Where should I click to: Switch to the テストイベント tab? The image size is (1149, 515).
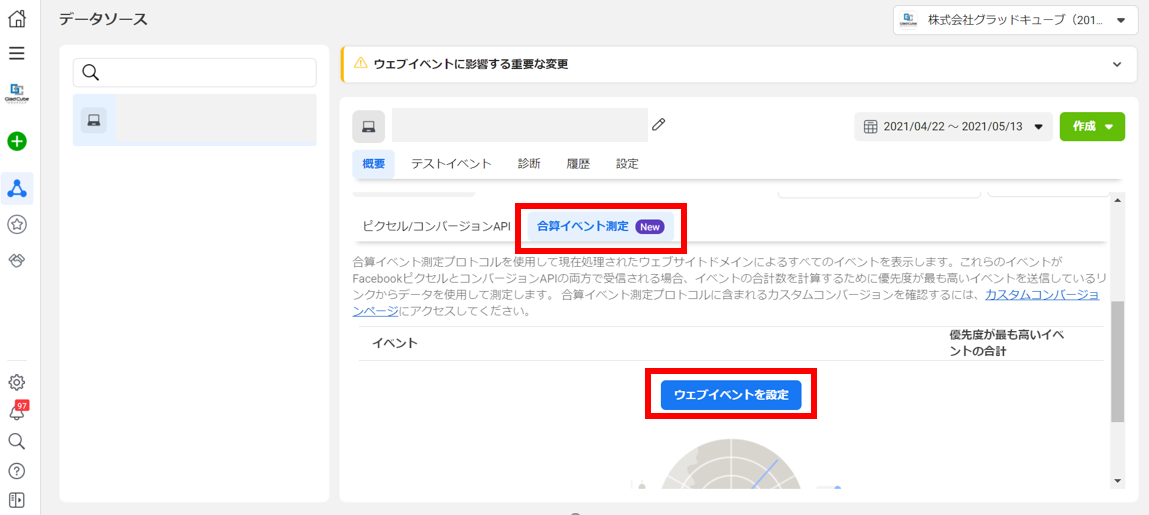[x=451, y=164]
